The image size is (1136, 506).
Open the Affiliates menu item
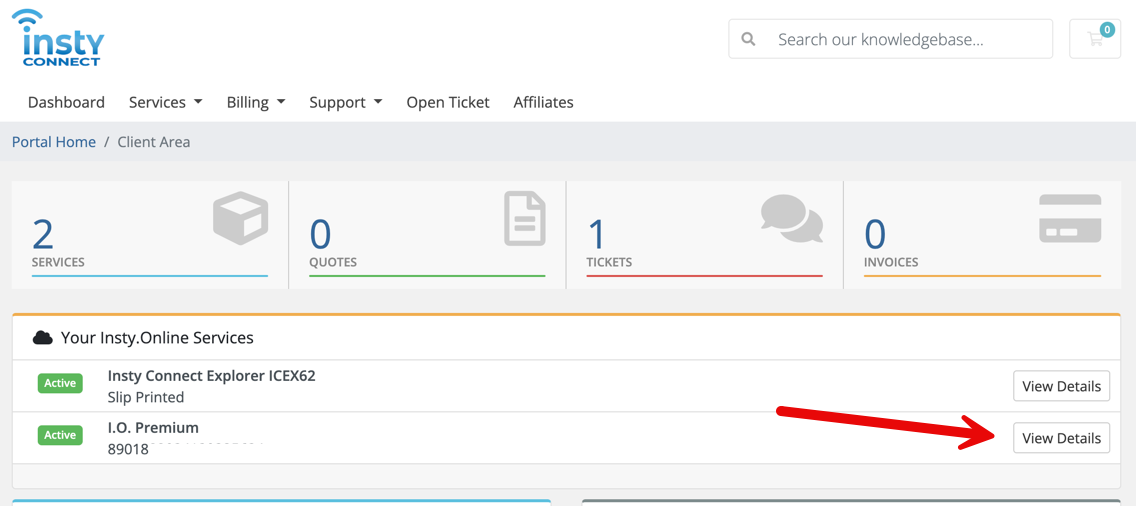[543, 102]
